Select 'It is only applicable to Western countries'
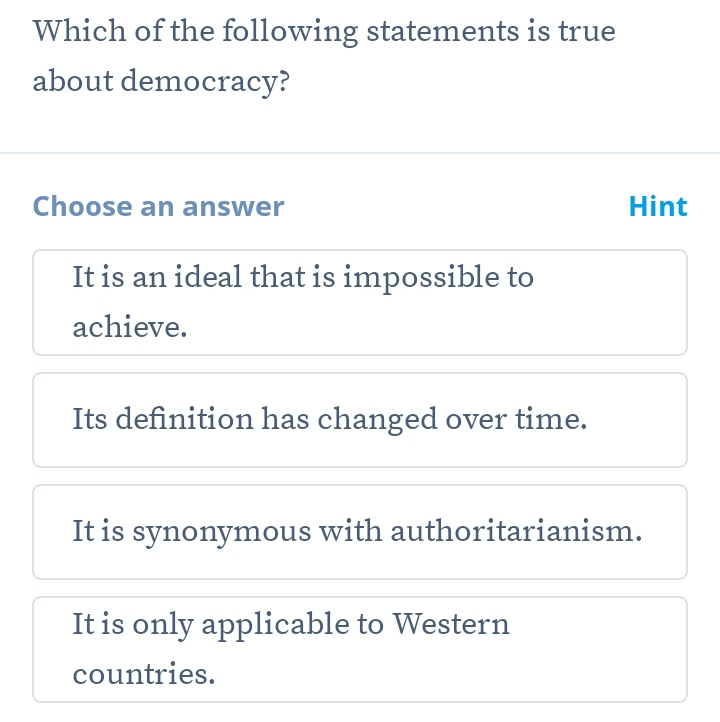This screenshot has height=722, width=720. 360,649
